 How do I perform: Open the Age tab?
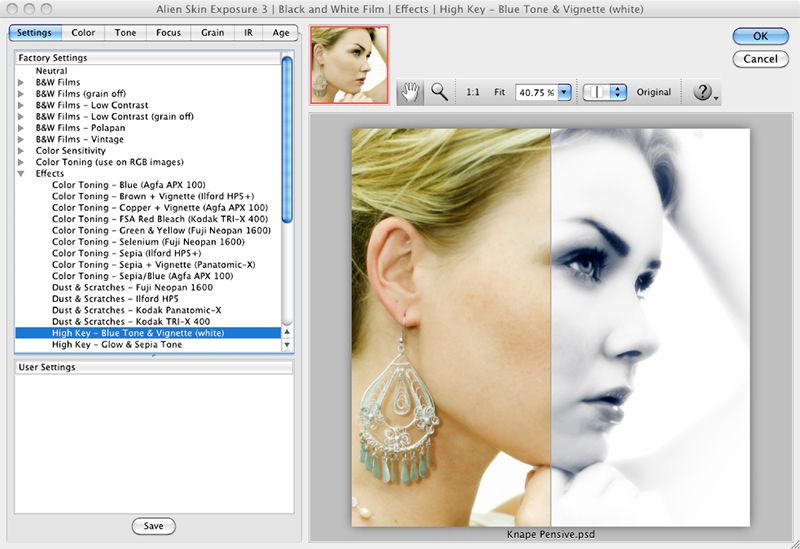[281, 33]
